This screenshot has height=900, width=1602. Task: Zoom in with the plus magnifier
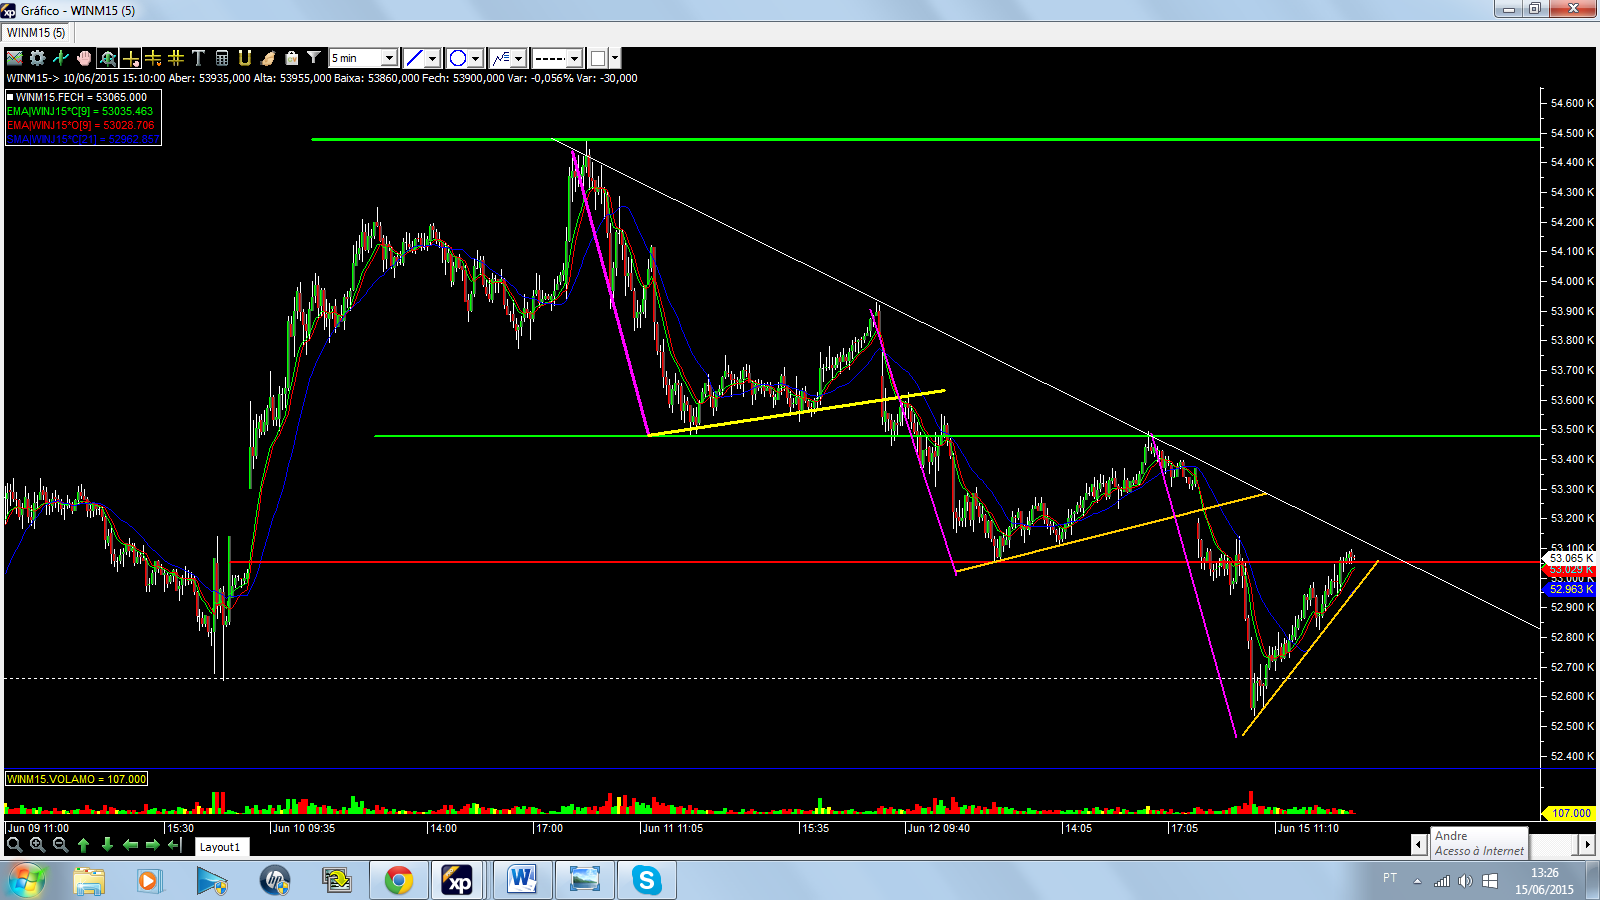point(37,845)
